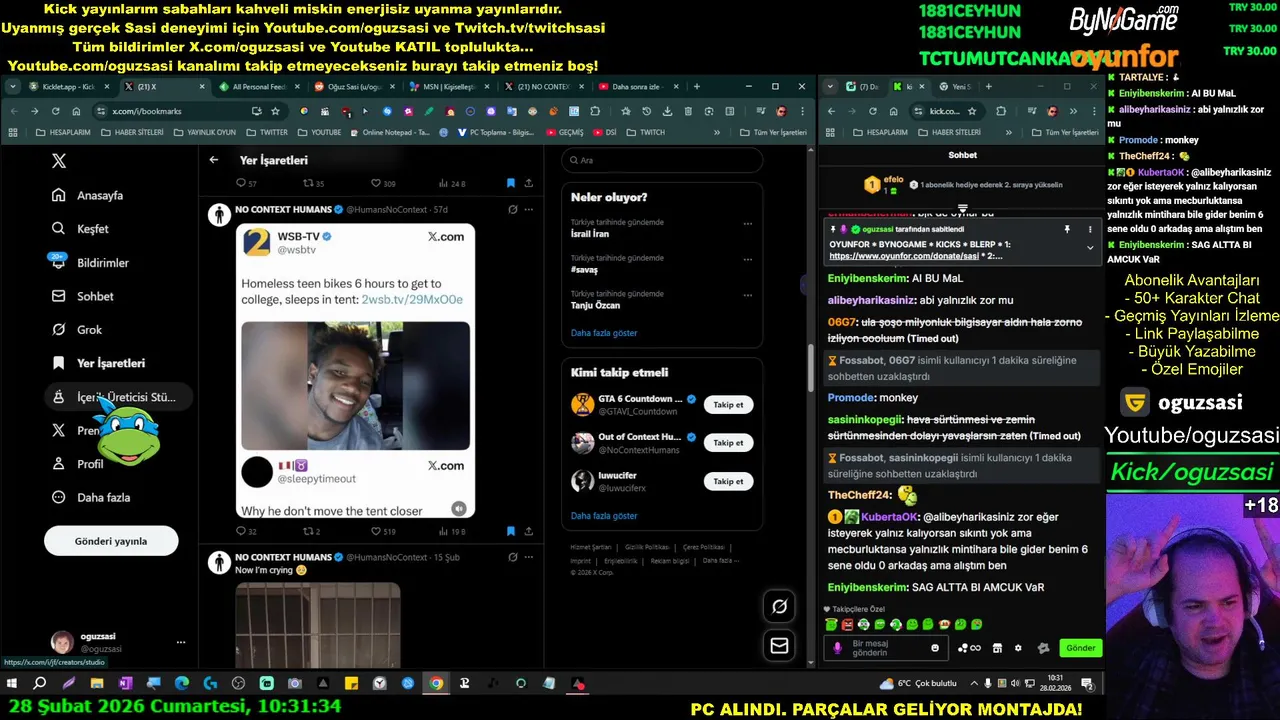
Task: Bookmark kick.com page with star icon
Action: [x=972, y=111]
